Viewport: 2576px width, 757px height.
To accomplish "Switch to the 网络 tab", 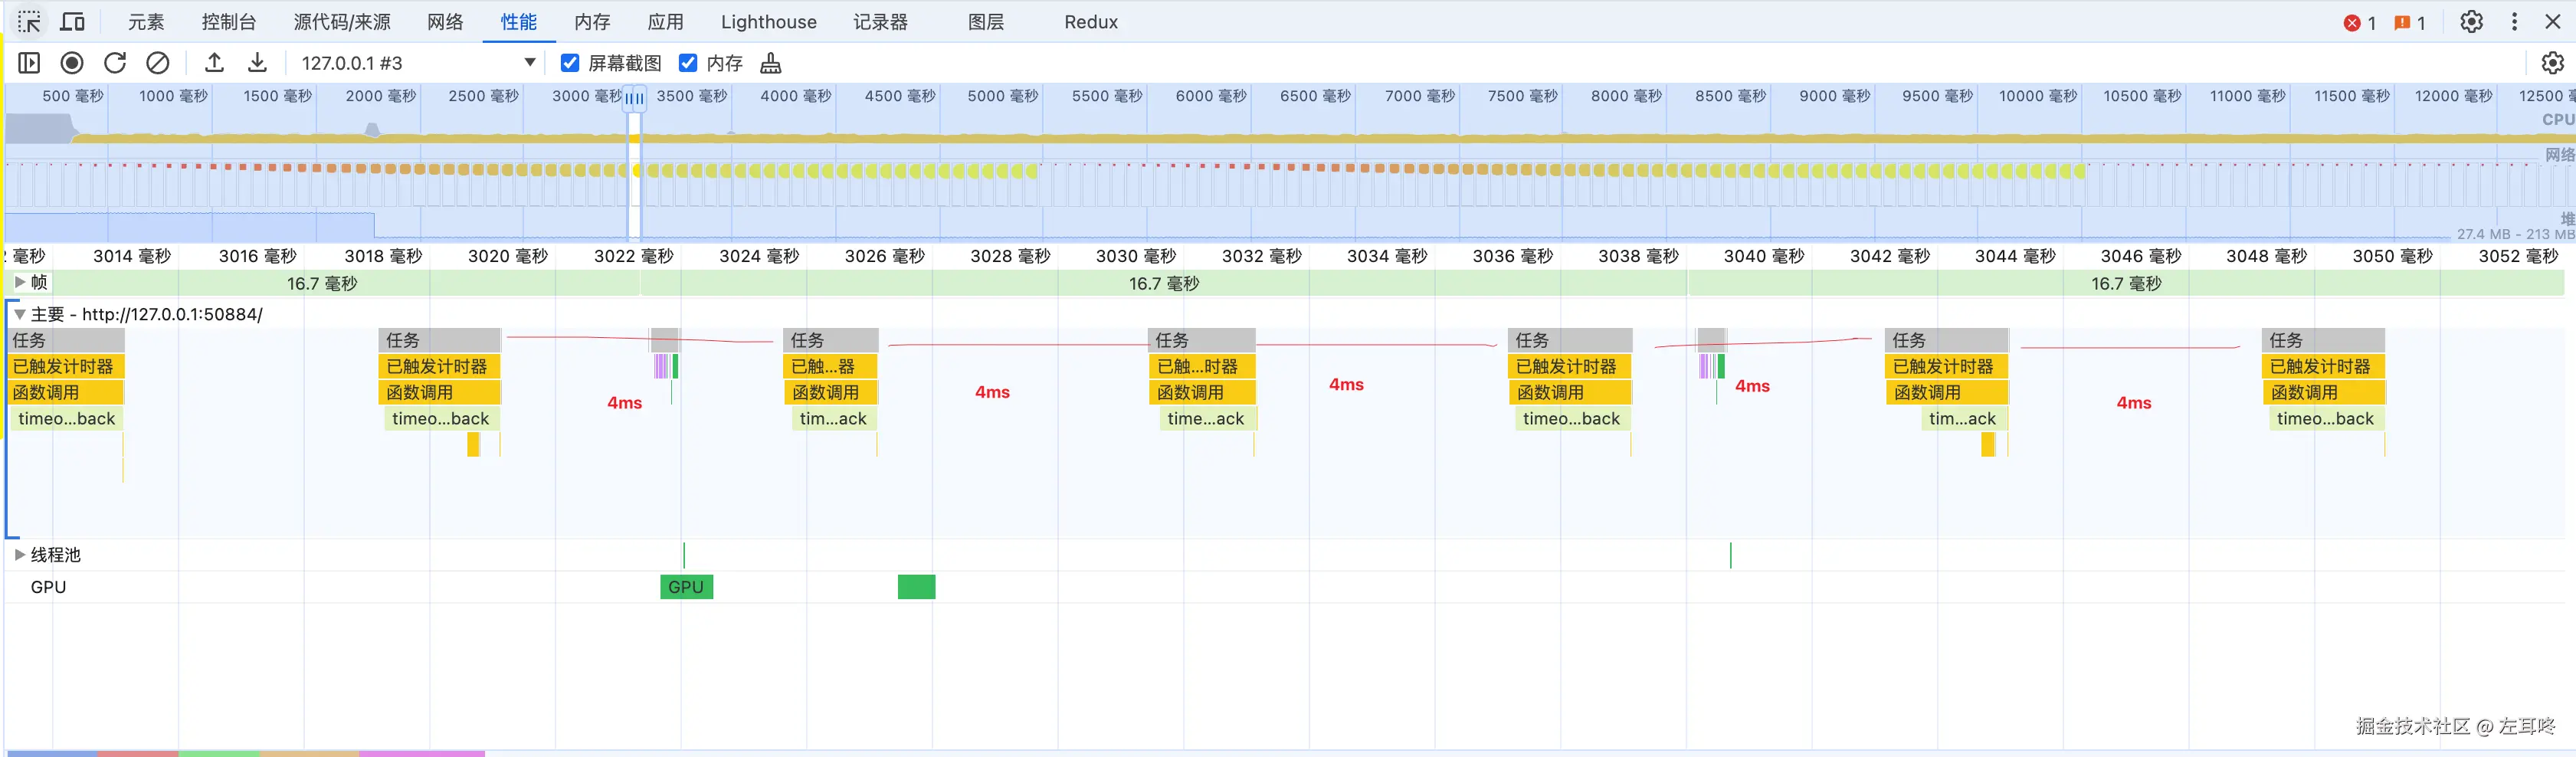I will [x=445, y=22].
